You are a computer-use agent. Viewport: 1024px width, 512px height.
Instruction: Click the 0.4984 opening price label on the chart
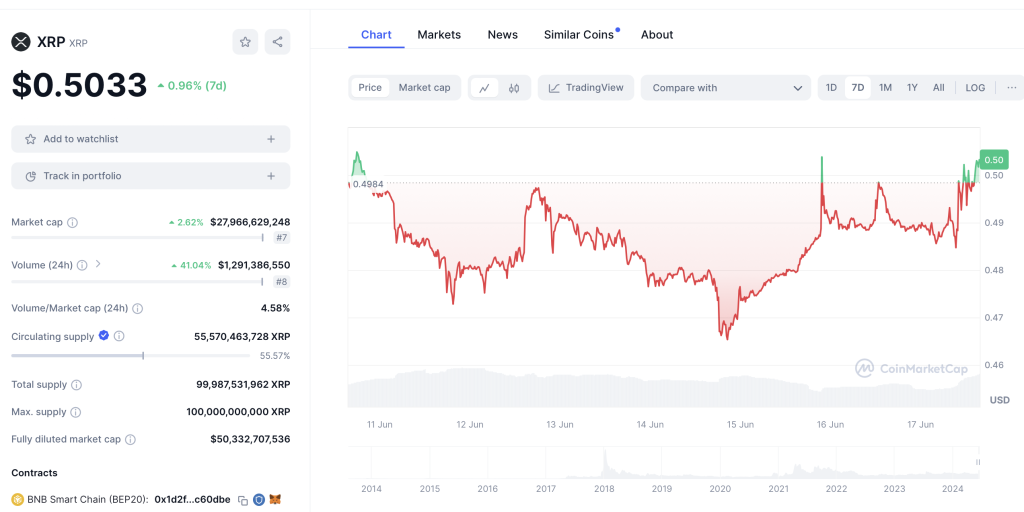click(x=368, y=184)
